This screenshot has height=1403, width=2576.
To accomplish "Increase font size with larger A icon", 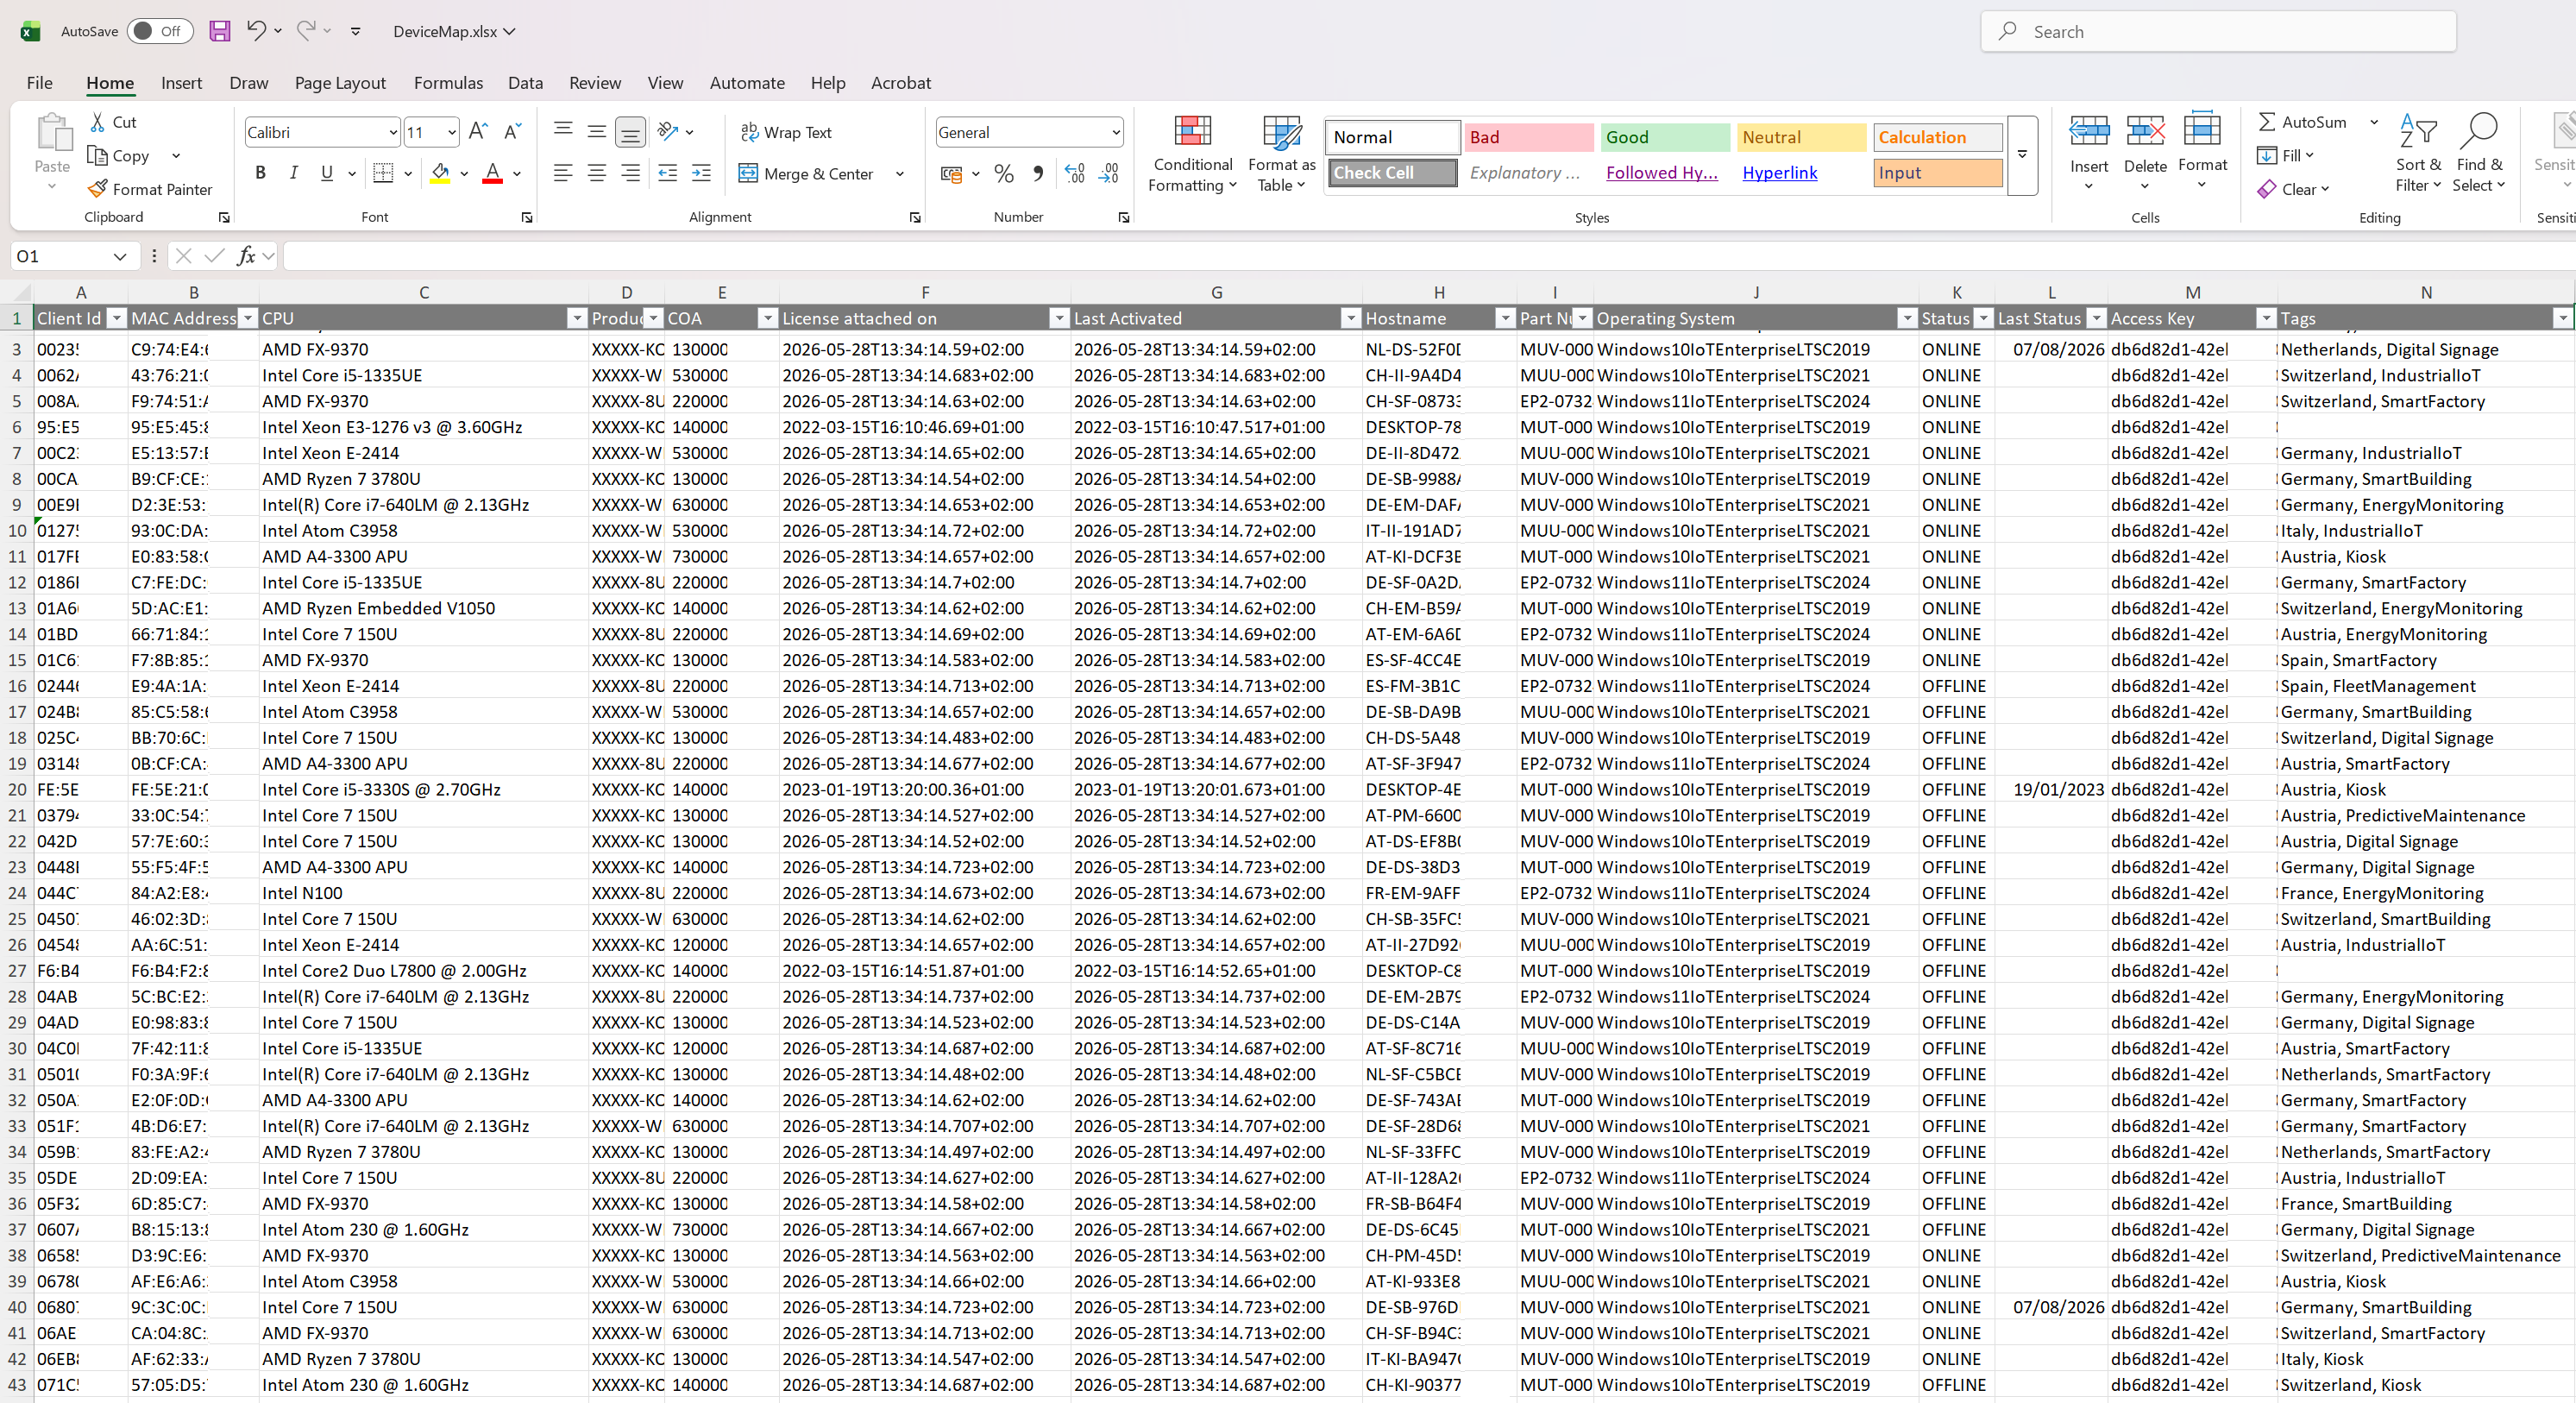I will (478, 132).
